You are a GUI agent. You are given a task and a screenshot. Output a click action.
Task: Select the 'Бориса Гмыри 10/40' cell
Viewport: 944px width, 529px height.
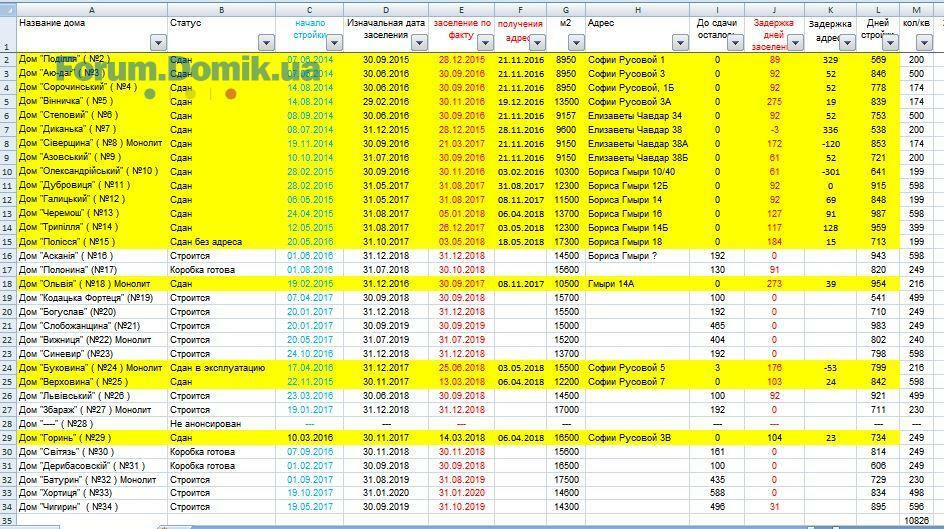pyautogui.click(x=638, y=172)
